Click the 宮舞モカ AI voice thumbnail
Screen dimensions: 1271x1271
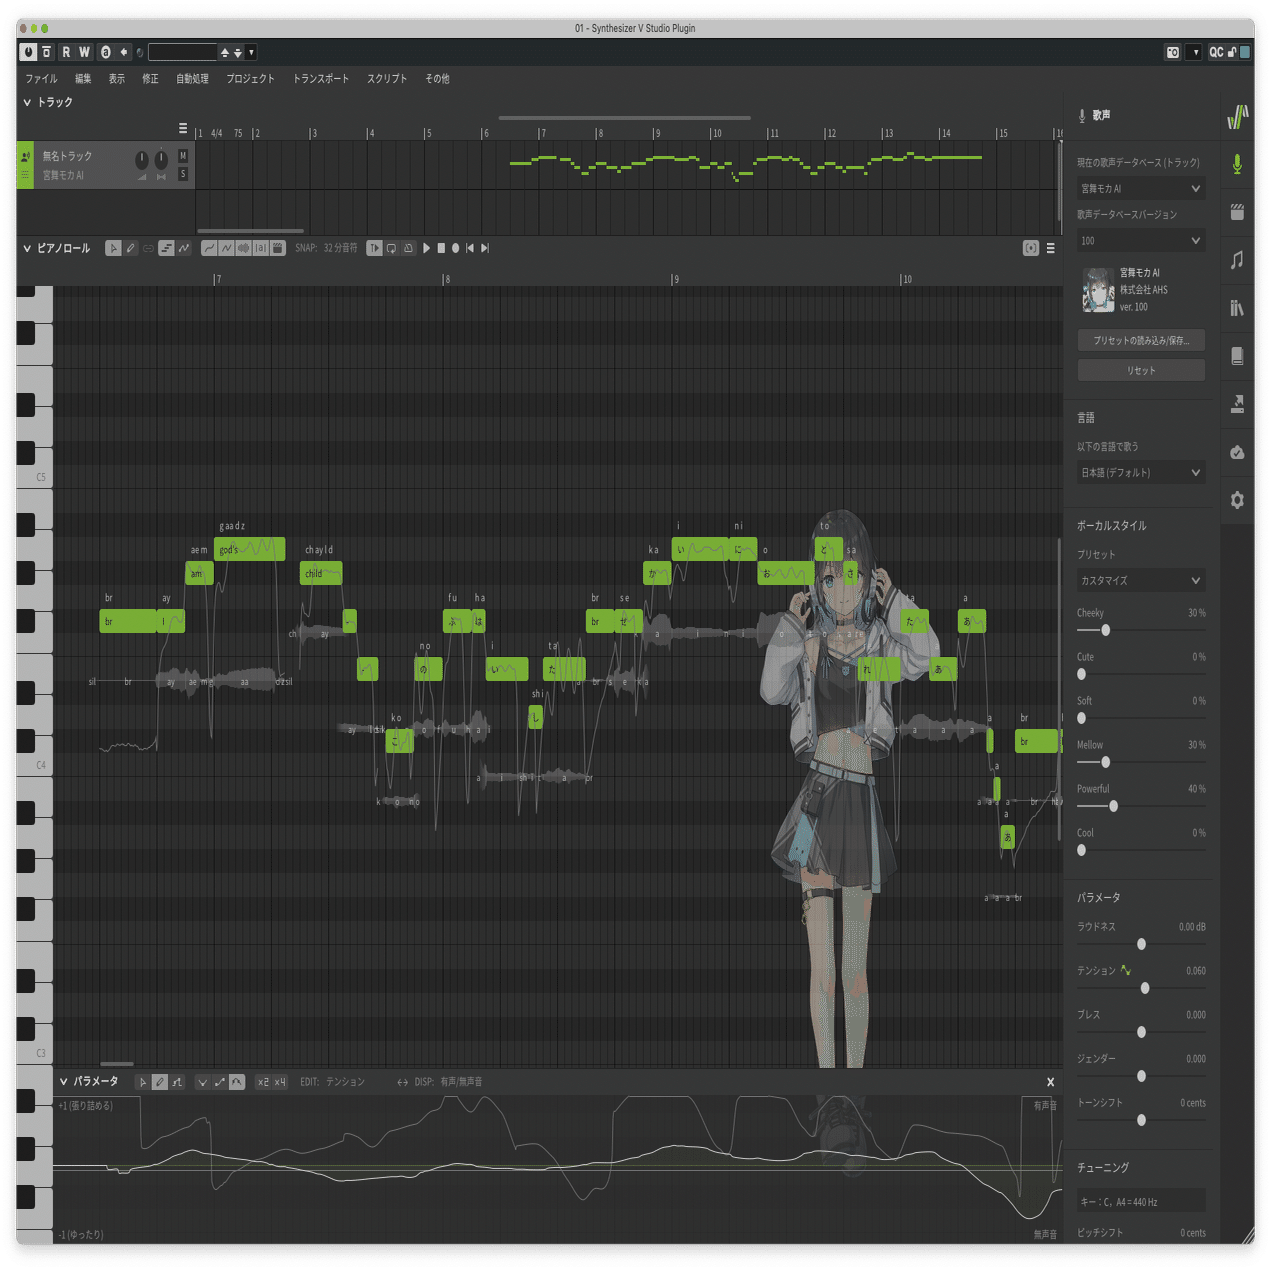[x=1097, y=290]
